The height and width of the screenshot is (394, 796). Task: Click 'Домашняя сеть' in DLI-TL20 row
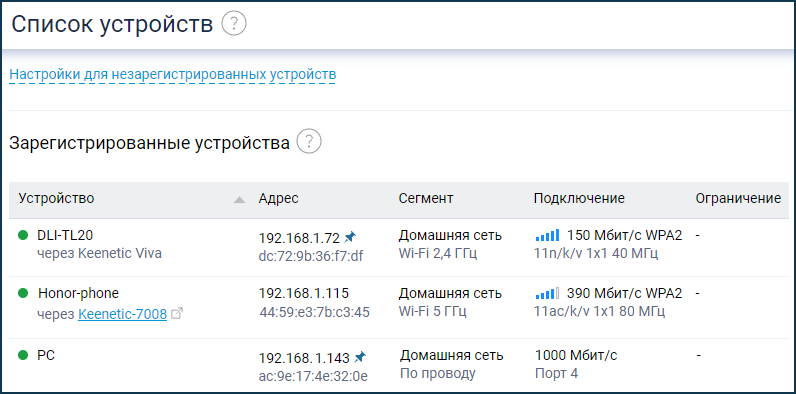click(450, 235)
